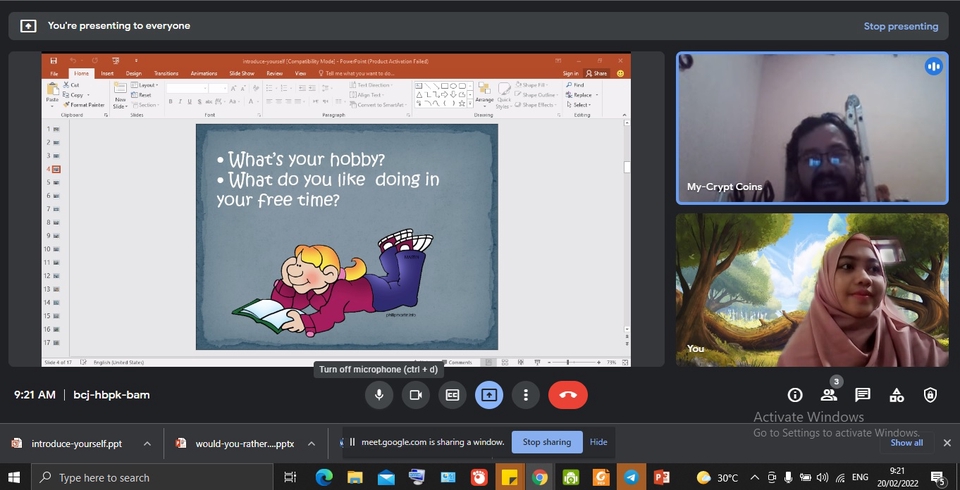Open File Explorer from taskbar

point(354,477)
